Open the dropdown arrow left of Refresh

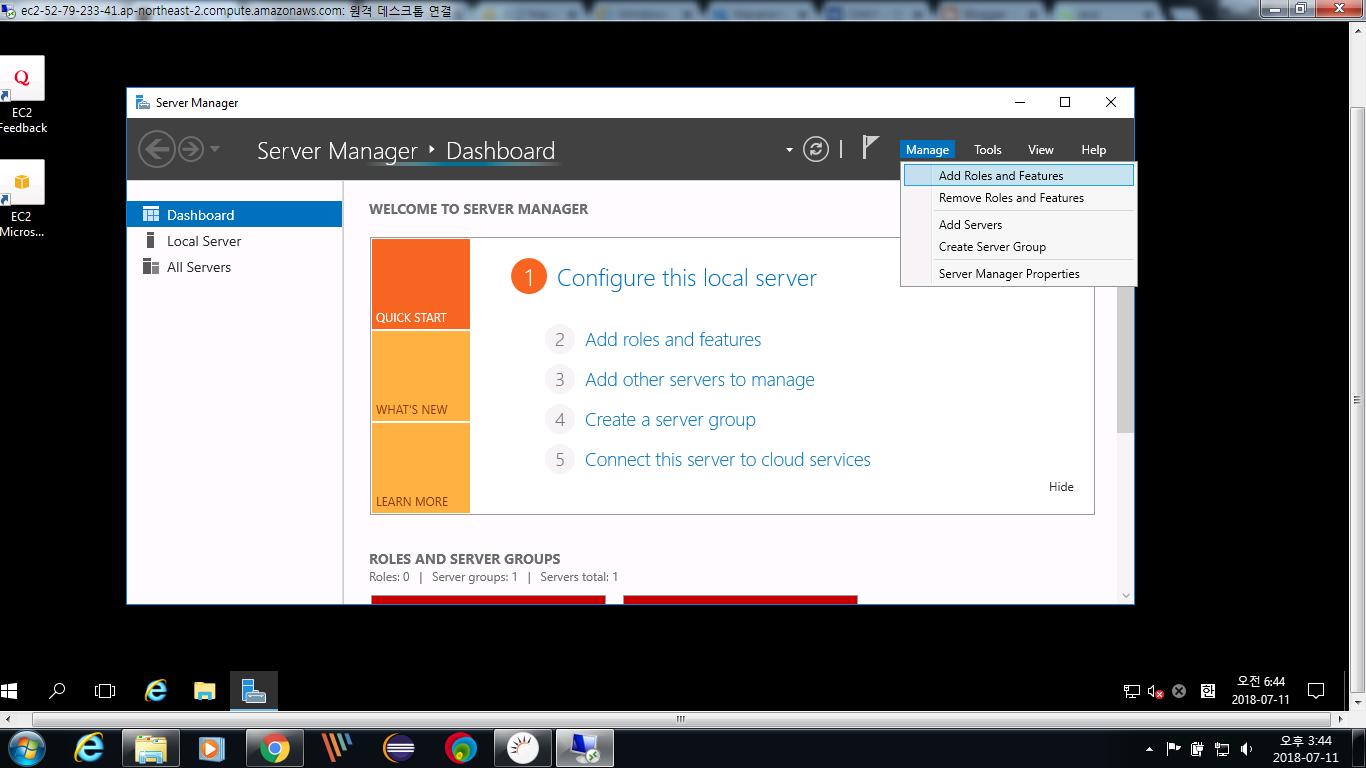click(789, 150)
